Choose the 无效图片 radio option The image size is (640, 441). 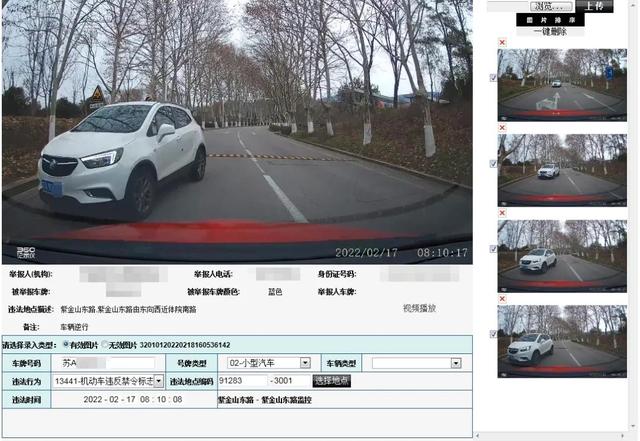(x=106, y=345)
